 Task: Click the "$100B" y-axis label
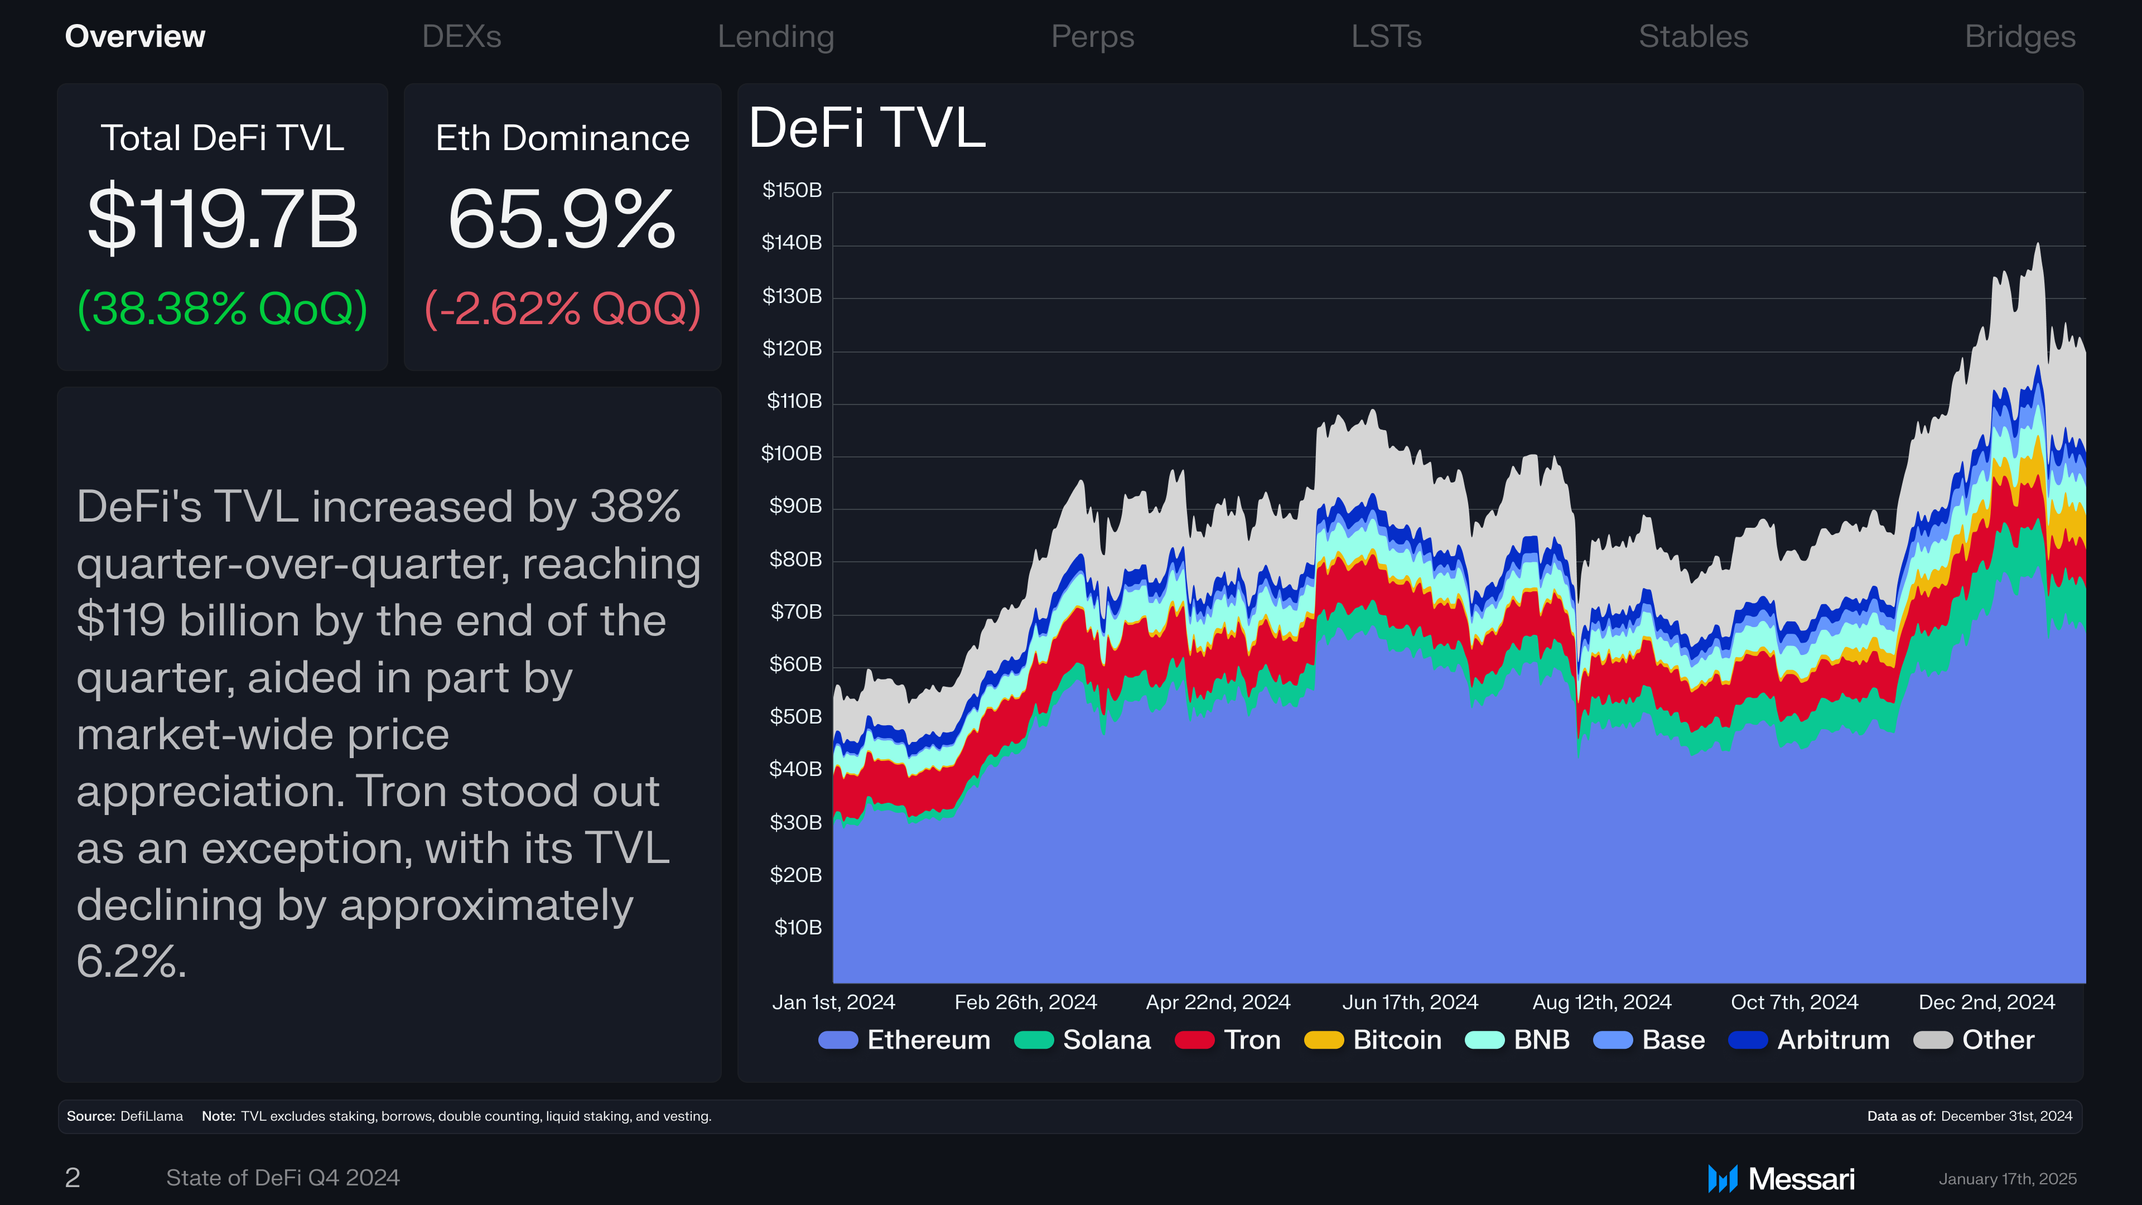(x=792, y=454)
